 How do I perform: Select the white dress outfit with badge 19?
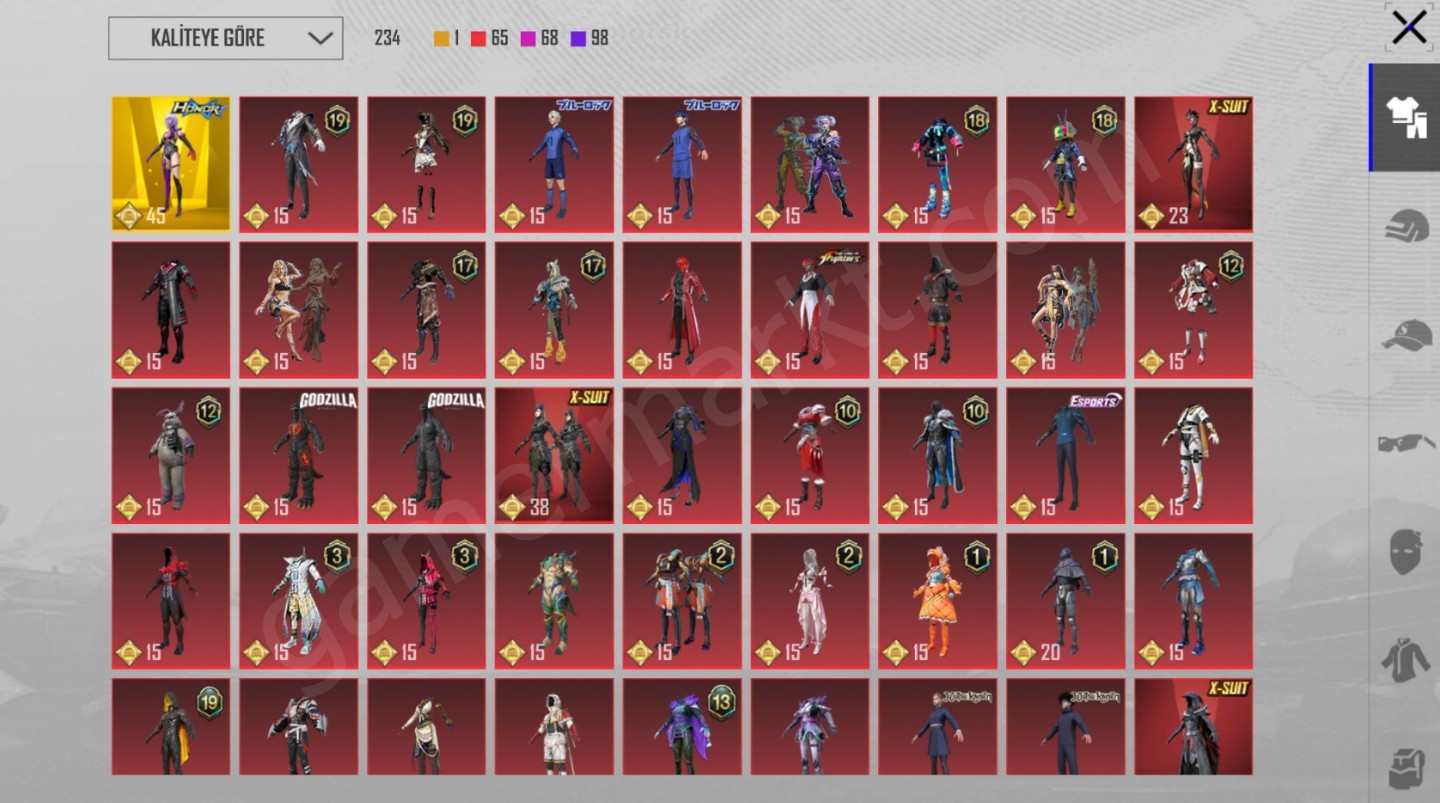(427, 164)
